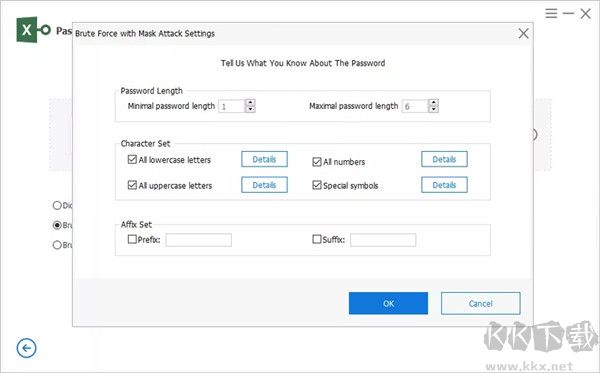
Task: Click the back arrow icon in the main window
Action: (26, 348)
